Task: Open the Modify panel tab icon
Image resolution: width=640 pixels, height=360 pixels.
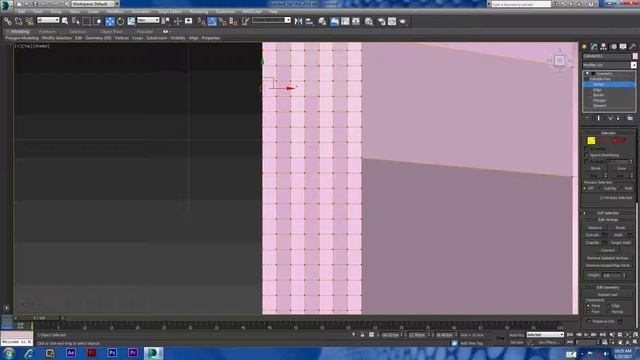Action: point(594,47)
